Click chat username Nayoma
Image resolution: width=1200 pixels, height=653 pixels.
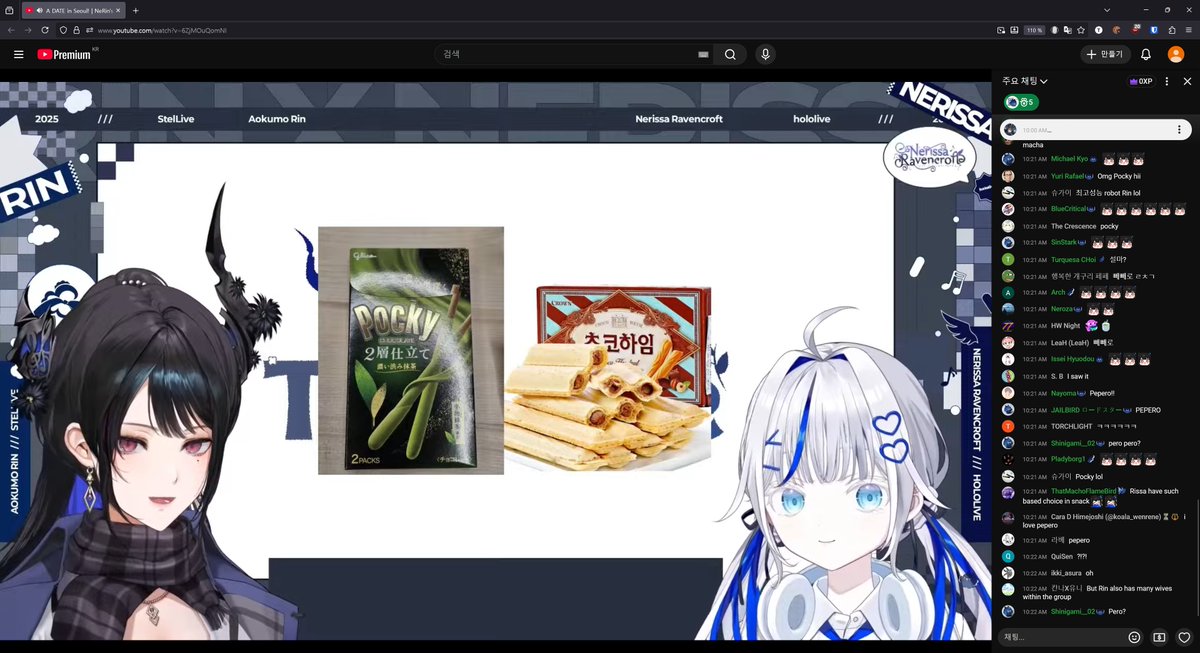tap(1064, 393)
